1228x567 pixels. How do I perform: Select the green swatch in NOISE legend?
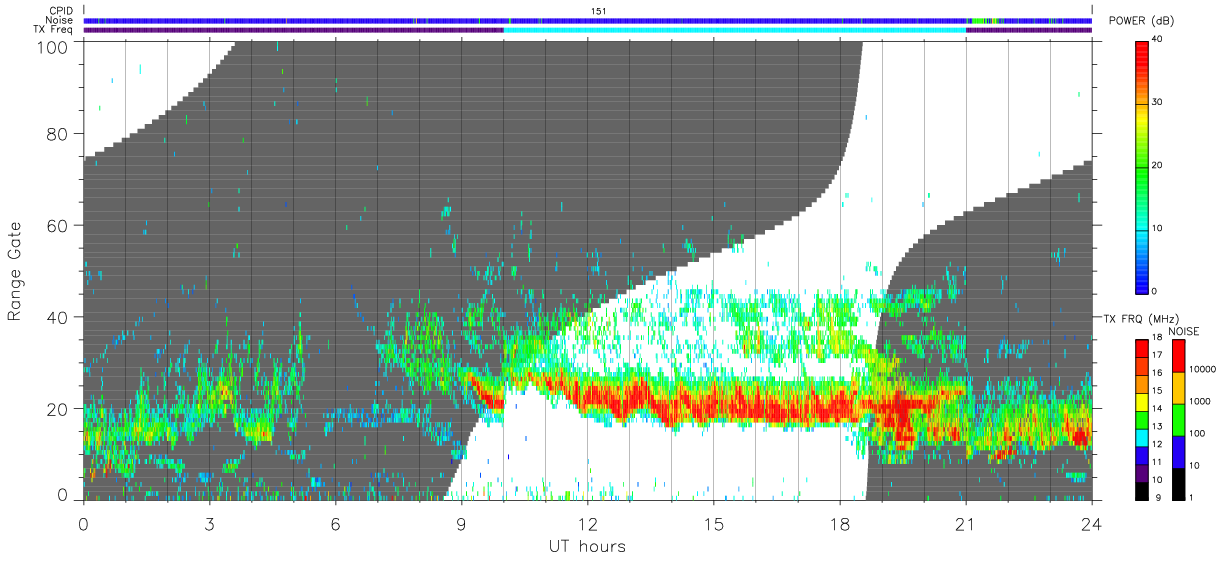(1181, 419)
